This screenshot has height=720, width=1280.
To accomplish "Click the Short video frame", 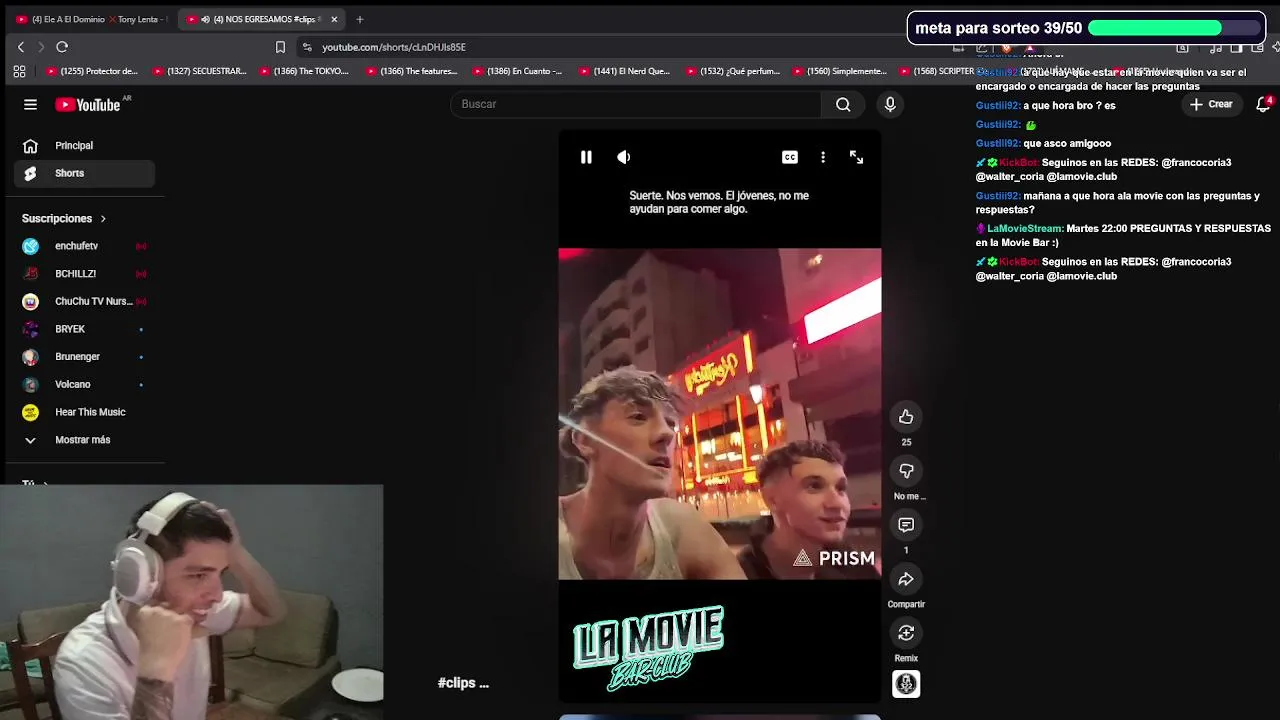I will [x=720, y=414].
